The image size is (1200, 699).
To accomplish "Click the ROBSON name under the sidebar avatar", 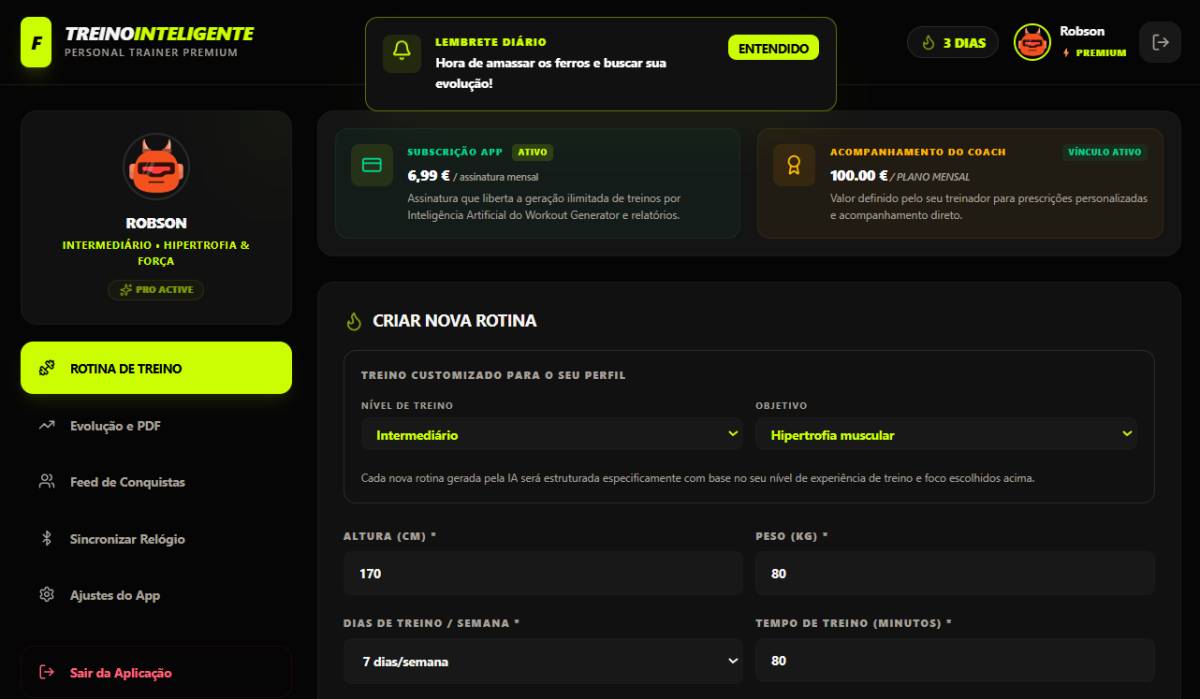I will (x=156, y=223).
